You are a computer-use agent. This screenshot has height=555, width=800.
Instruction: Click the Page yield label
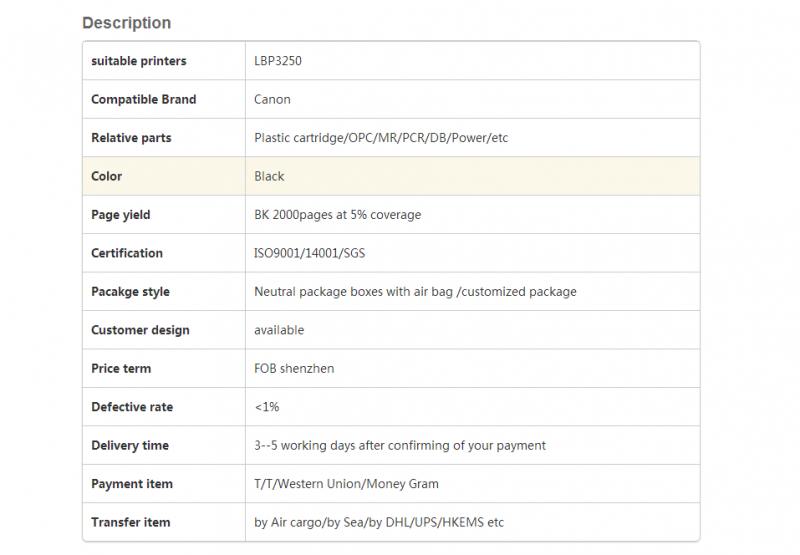pos(121,215)
